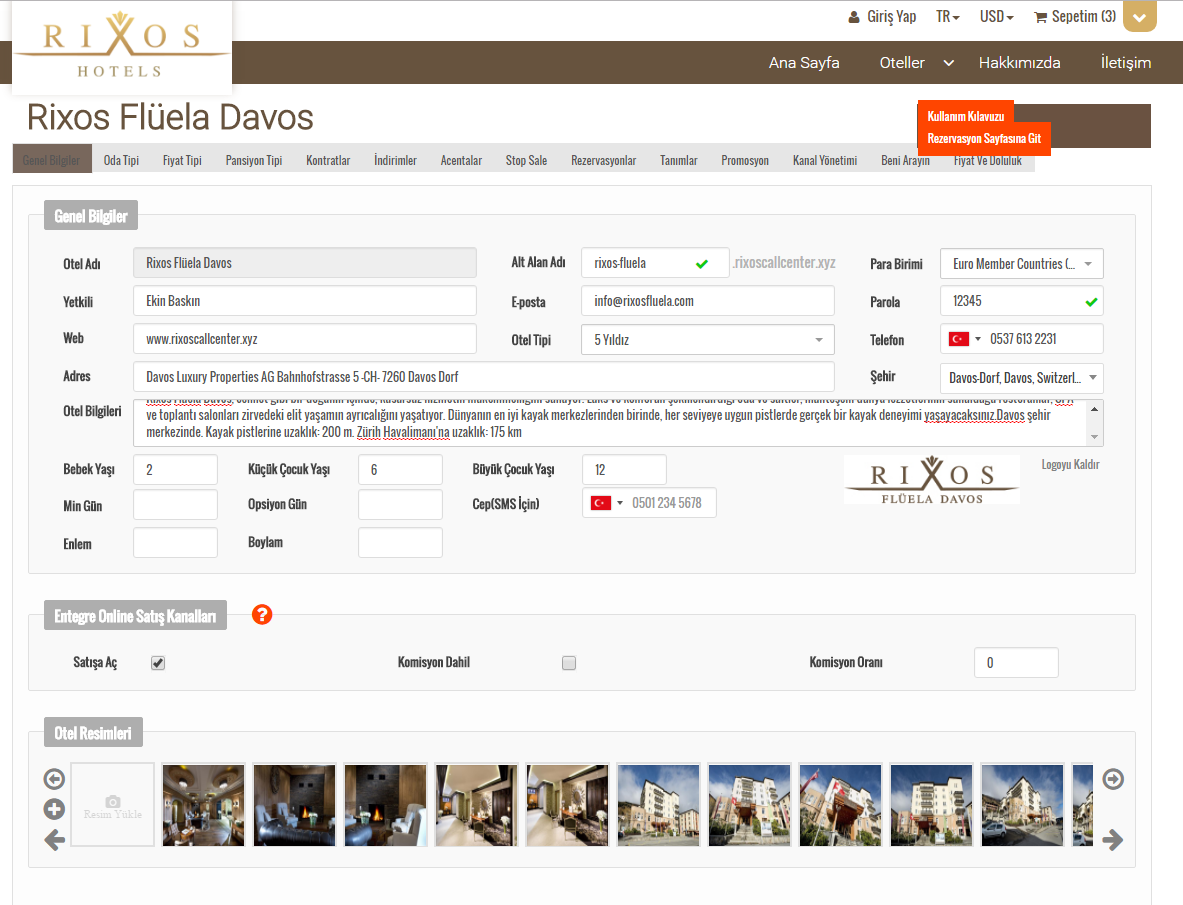This screenshot has width=1183, height=905.
Task: Open the Kanal Yönetimi tab
Action: (x=825, y=160)
